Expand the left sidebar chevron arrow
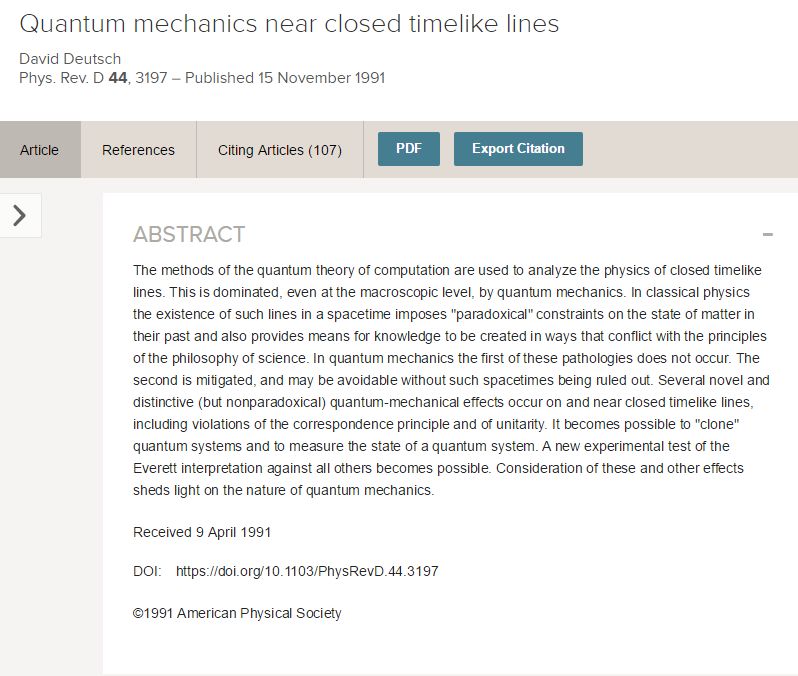The width and height of the screenshot is (798, 676). (x=20, y=215)
